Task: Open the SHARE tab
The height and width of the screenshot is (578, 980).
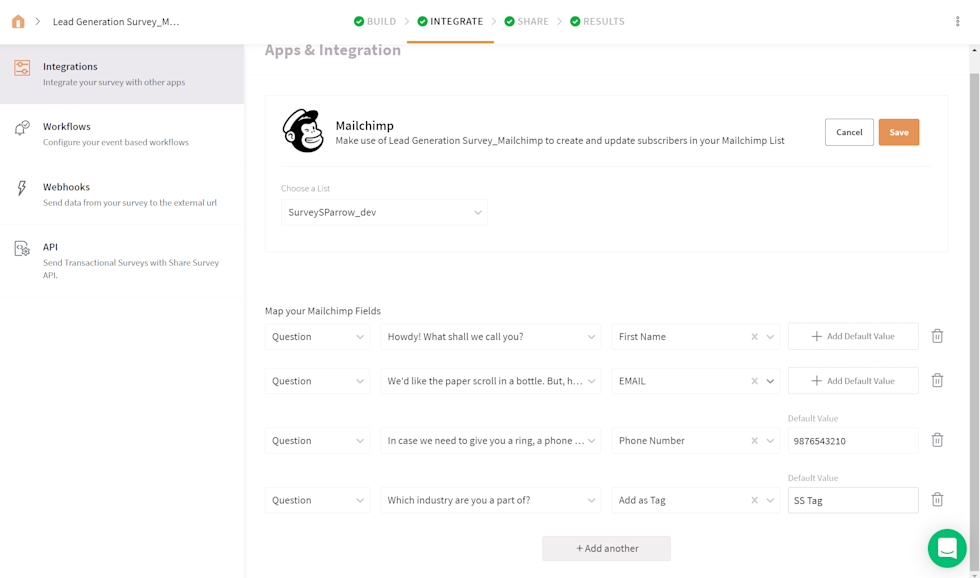Action: 526,20
